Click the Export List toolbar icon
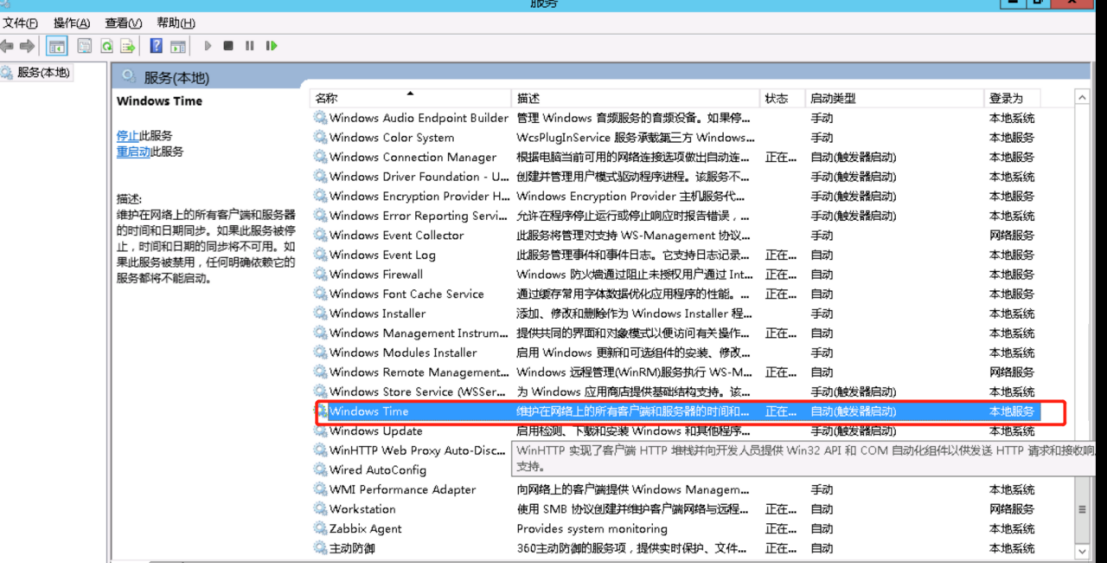 point(128,47)
